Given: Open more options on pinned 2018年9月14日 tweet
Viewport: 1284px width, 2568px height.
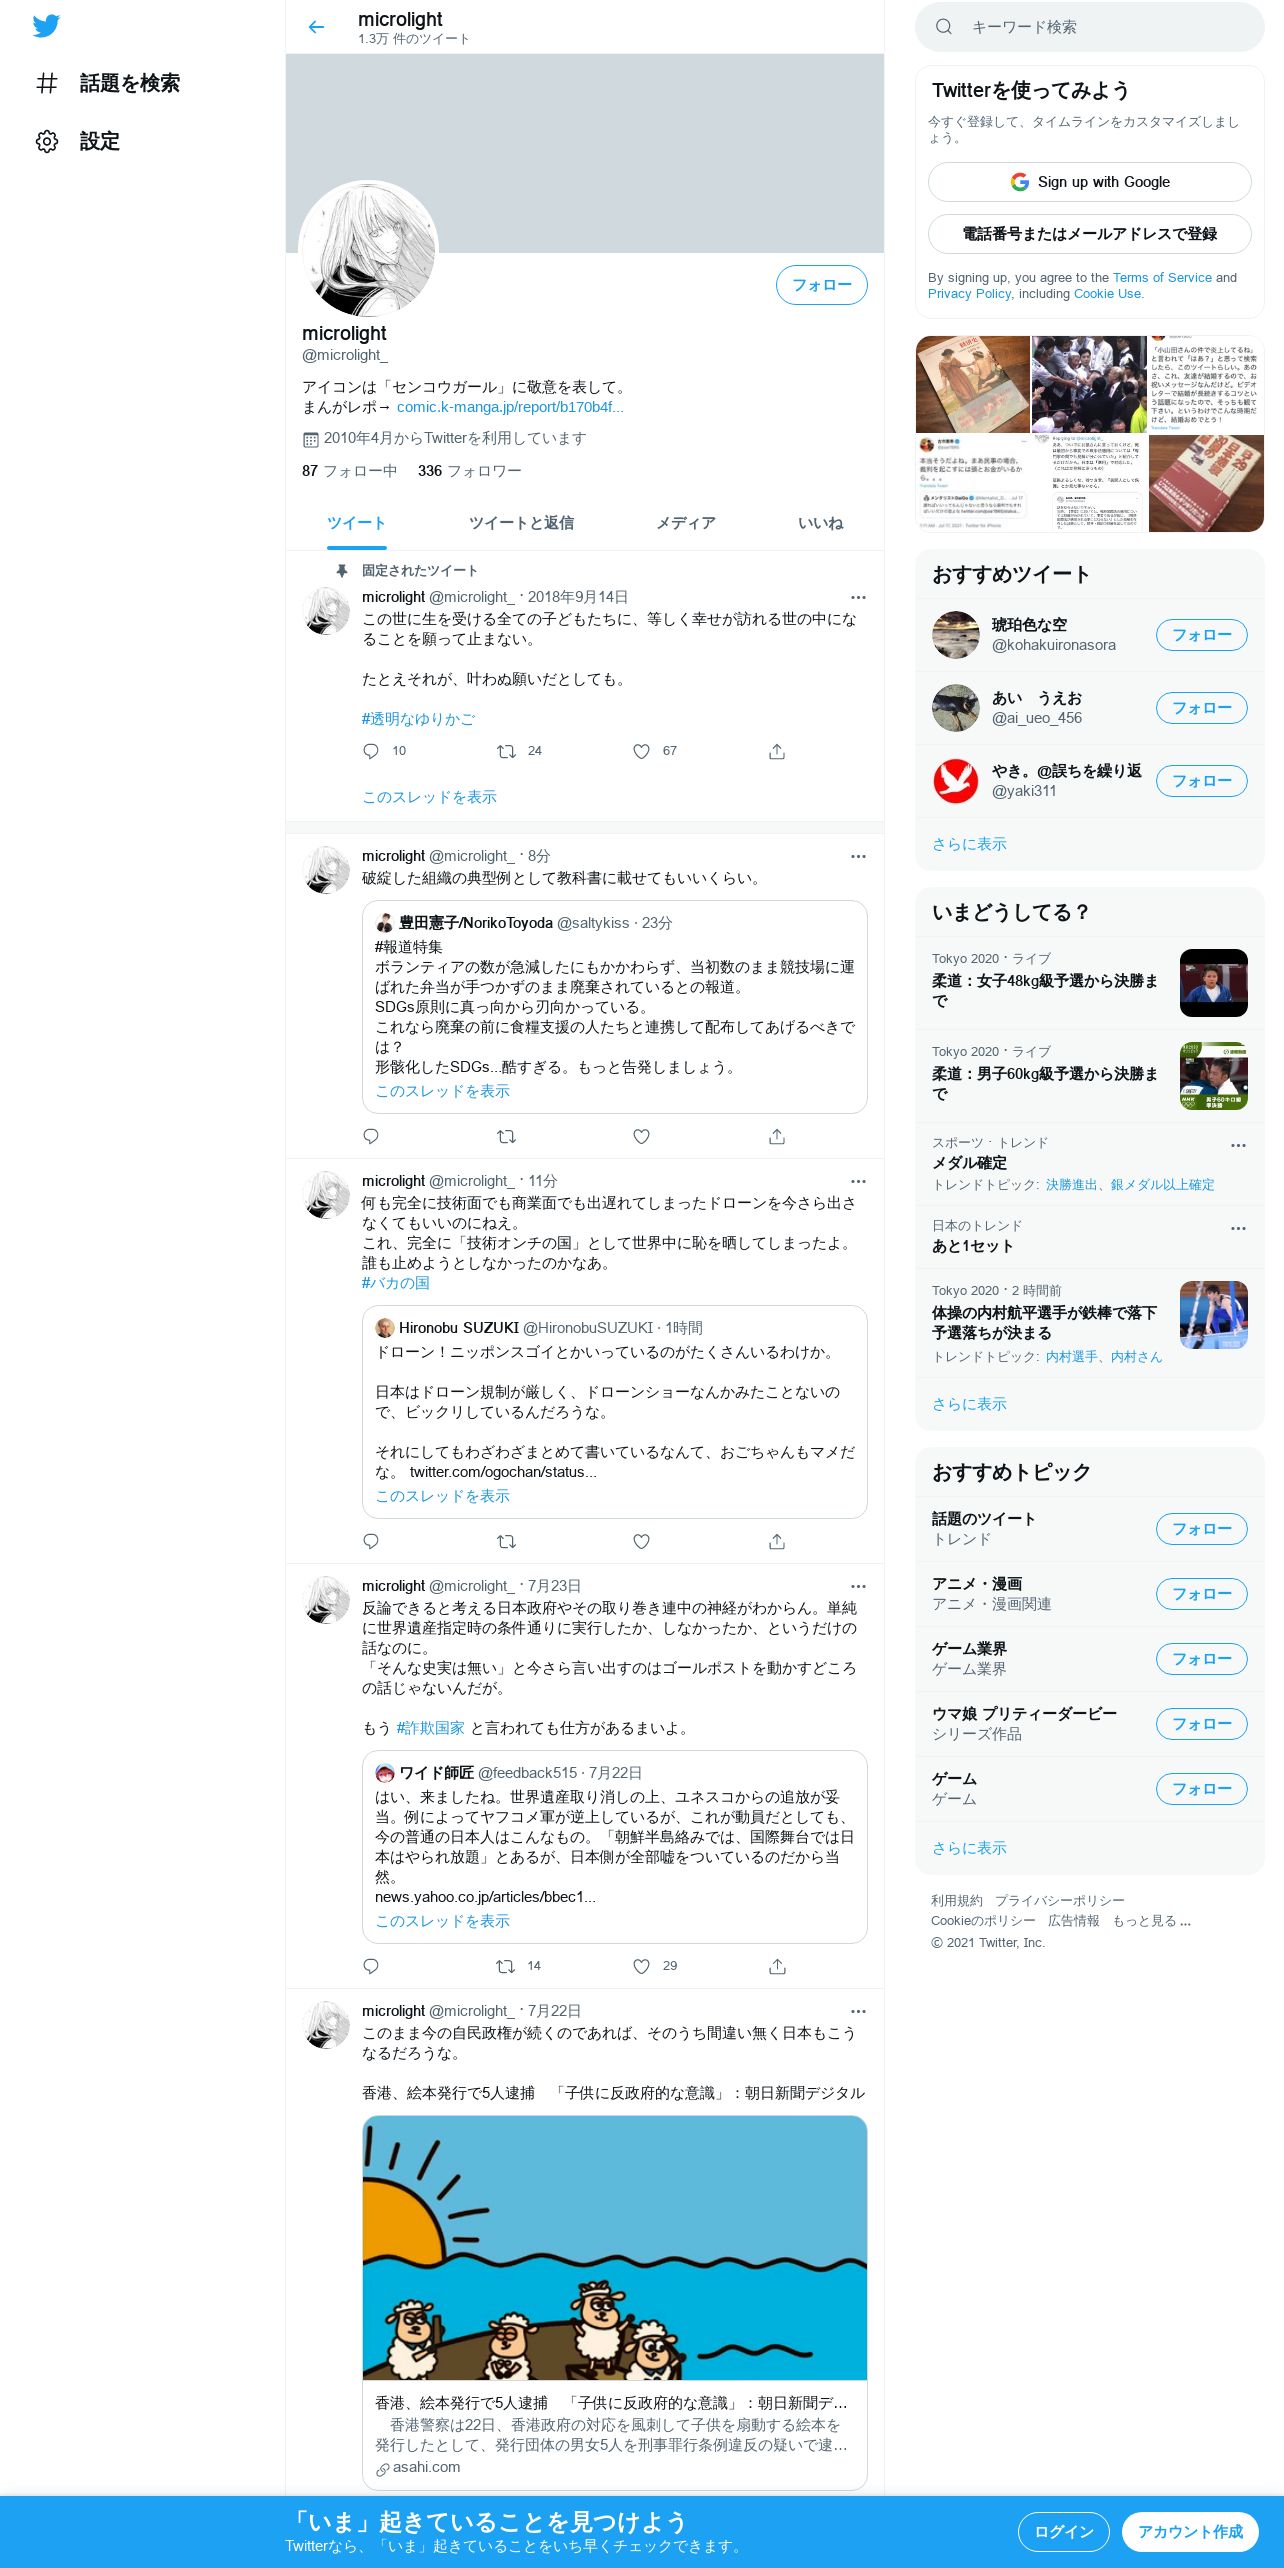Looking at the screenshot, I should pos(858,597).
